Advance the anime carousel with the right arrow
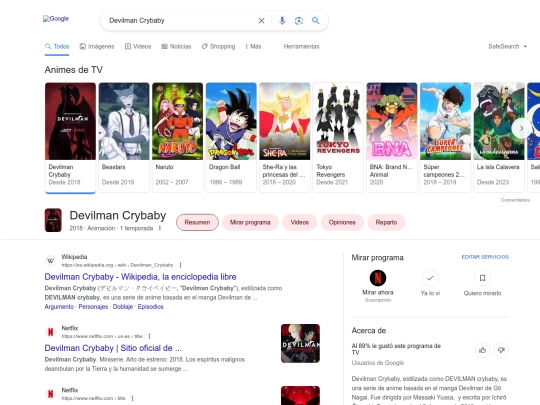Viewport: 540px width, 405px height. [x=521, y=128]
